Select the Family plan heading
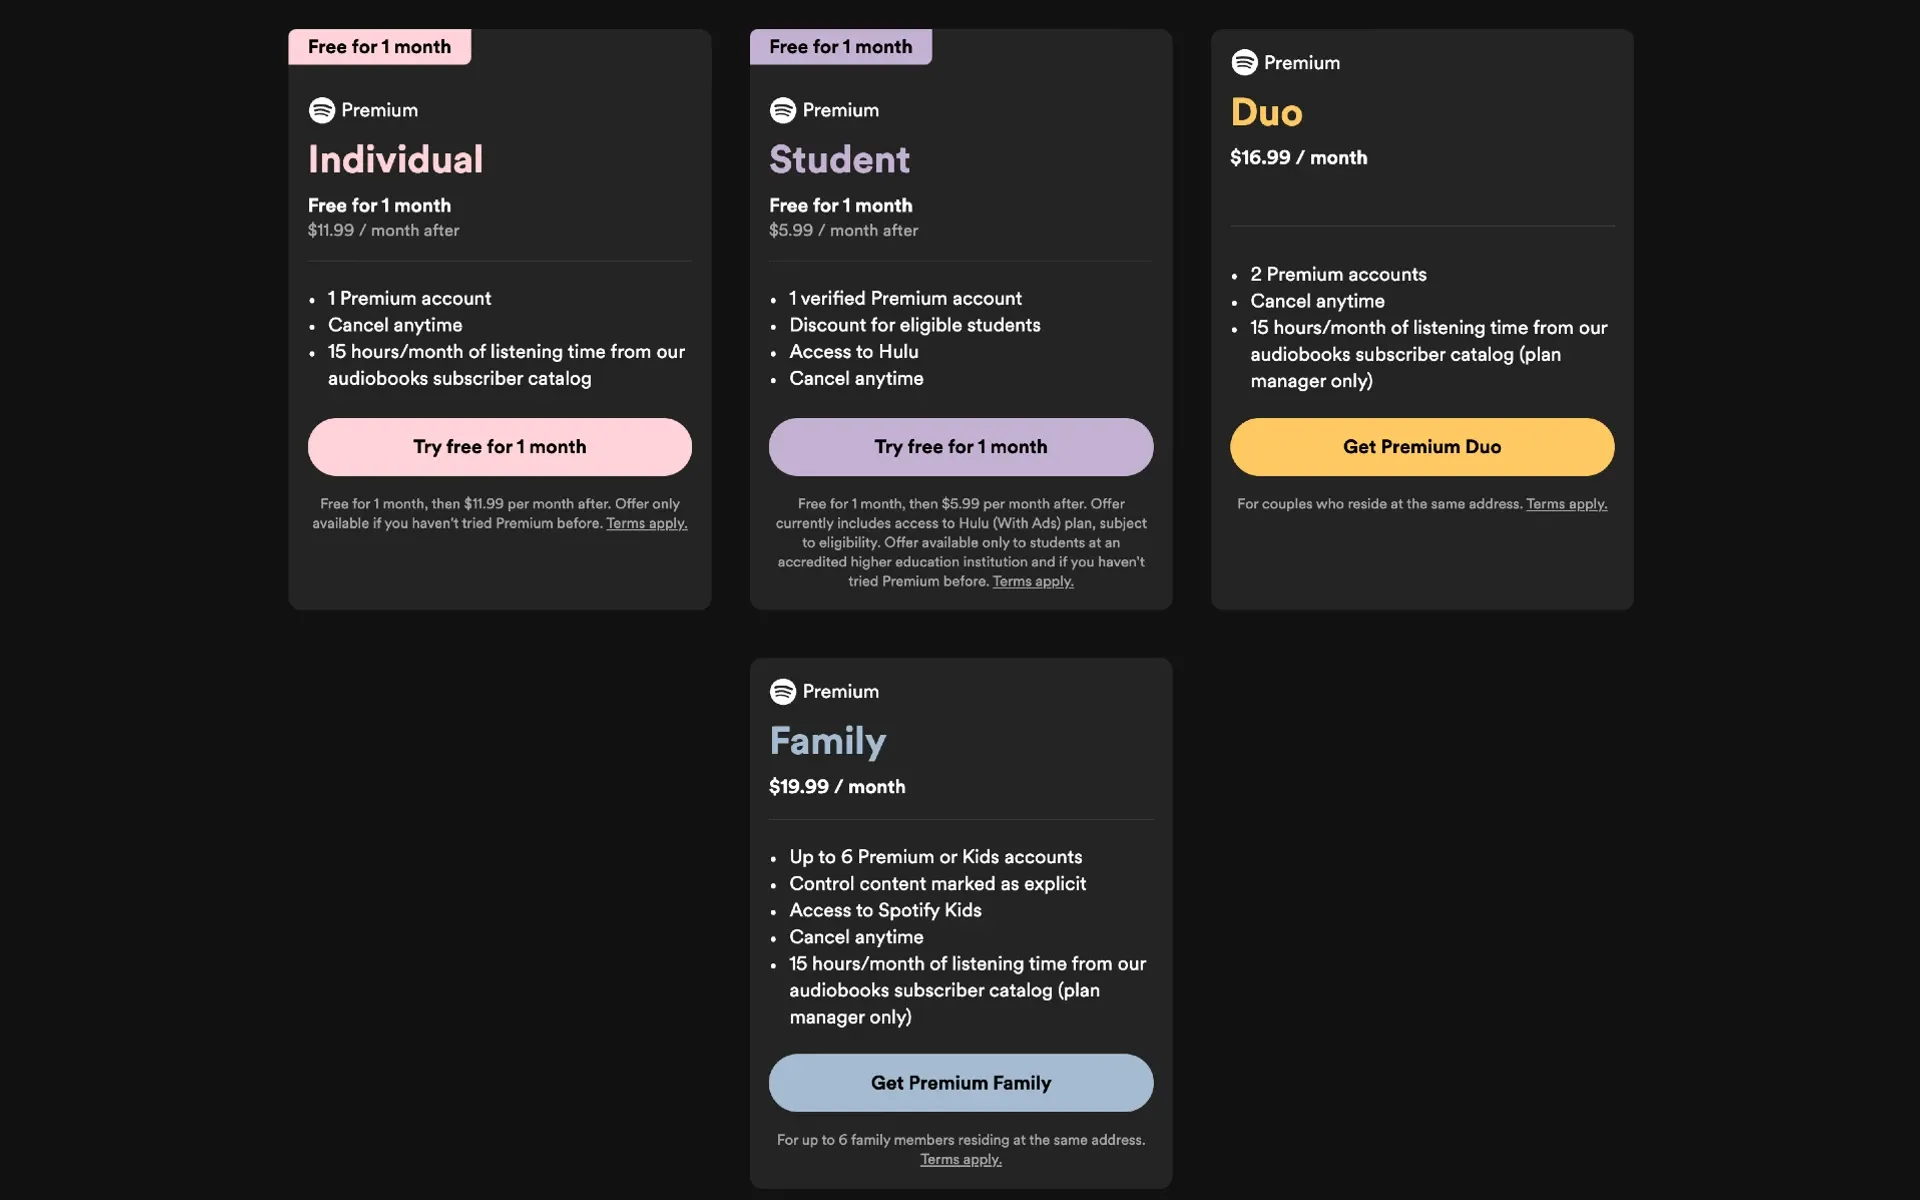Screen dimensions: 1920x1200 tap(827, 741)
